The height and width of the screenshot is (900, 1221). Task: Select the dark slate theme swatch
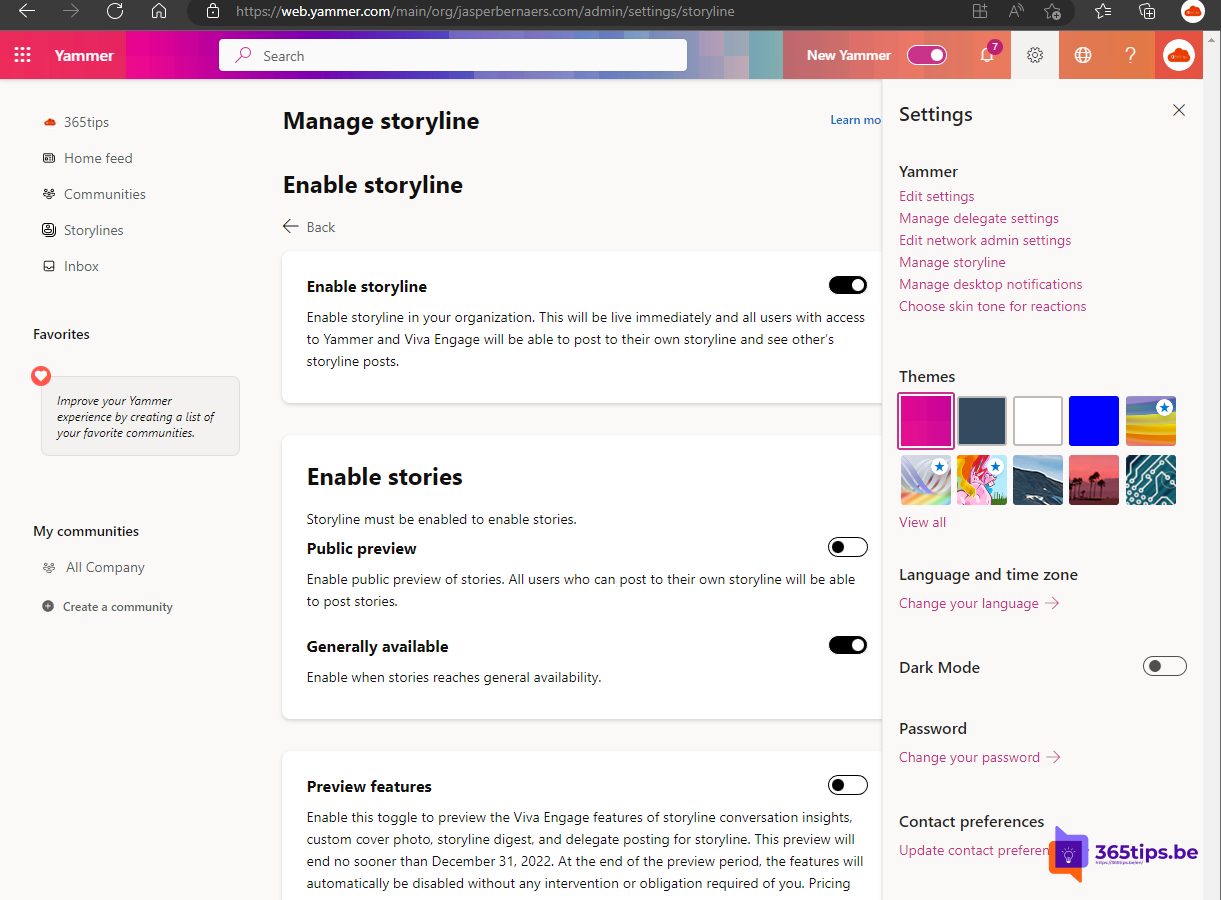(x=982, y=420)
